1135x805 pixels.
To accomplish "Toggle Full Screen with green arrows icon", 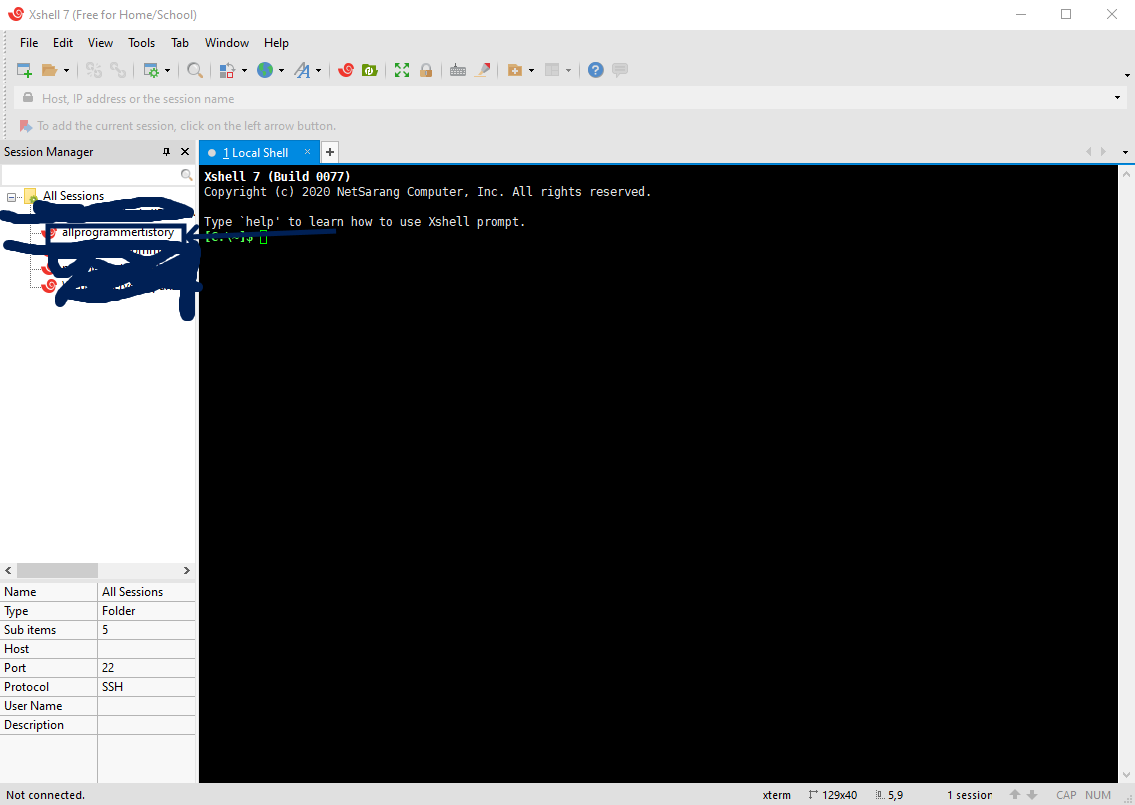I will click(x=402, y=70).
